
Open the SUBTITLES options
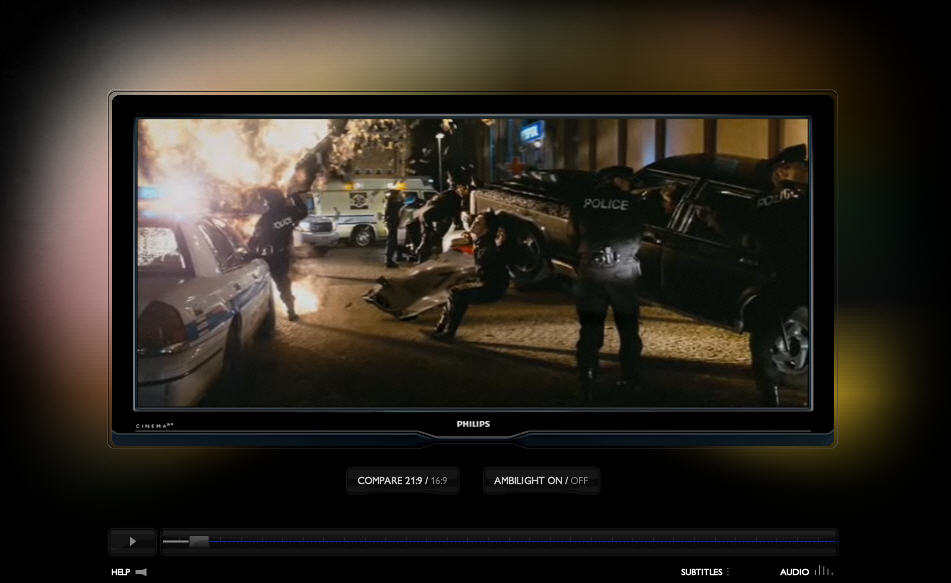(701, 572)
